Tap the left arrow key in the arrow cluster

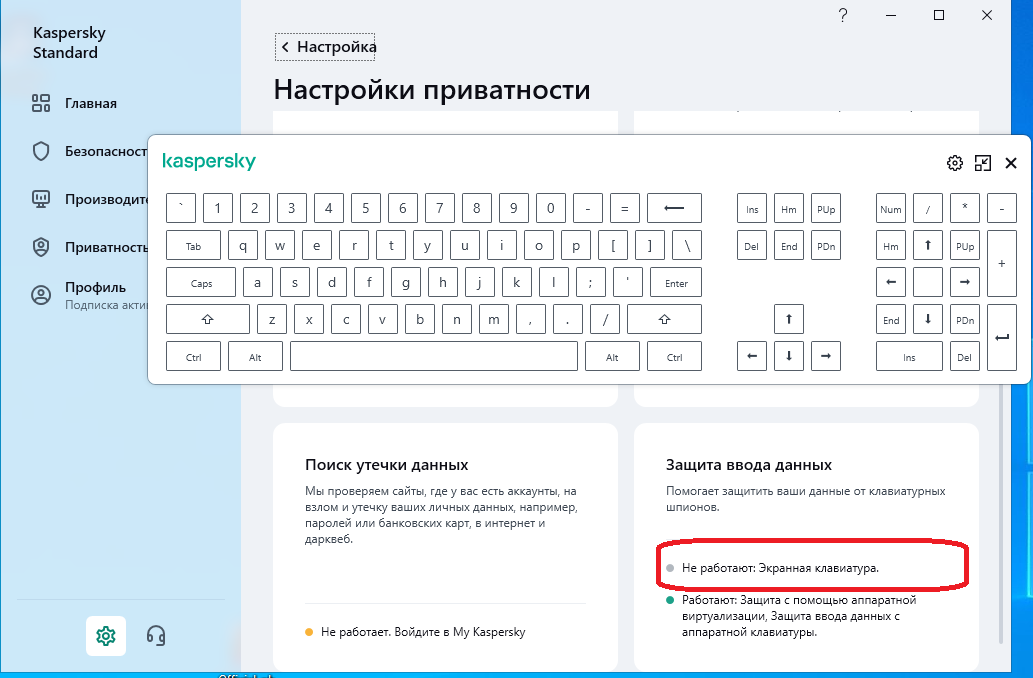point(752,356)
